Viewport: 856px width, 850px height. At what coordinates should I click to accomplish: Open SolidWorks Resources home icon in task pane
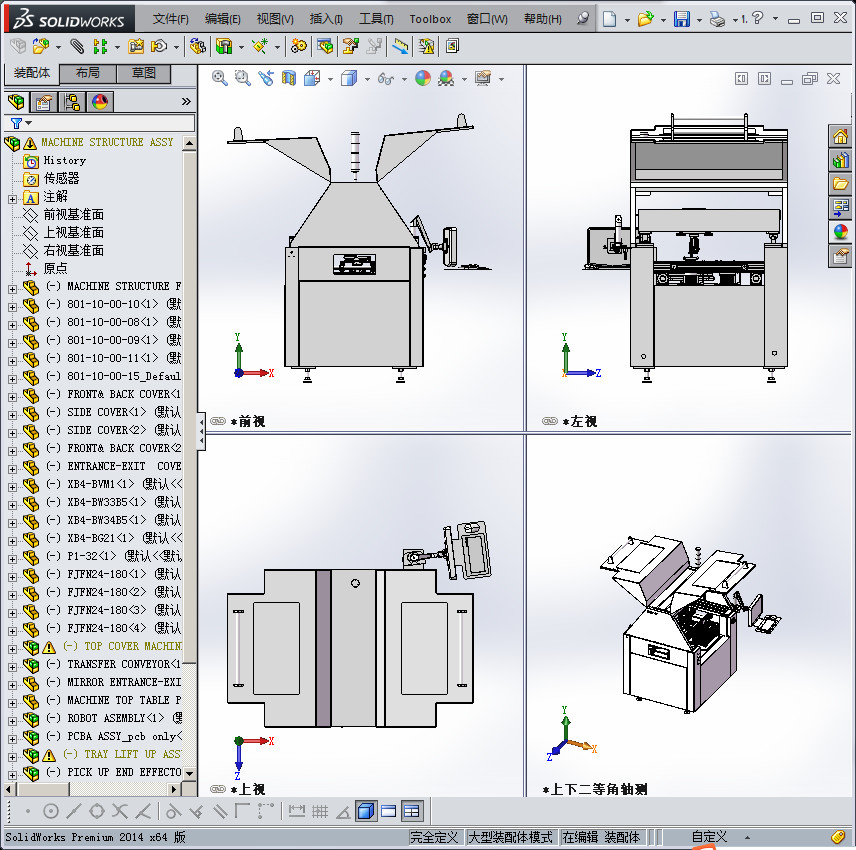tap(840, 136)
